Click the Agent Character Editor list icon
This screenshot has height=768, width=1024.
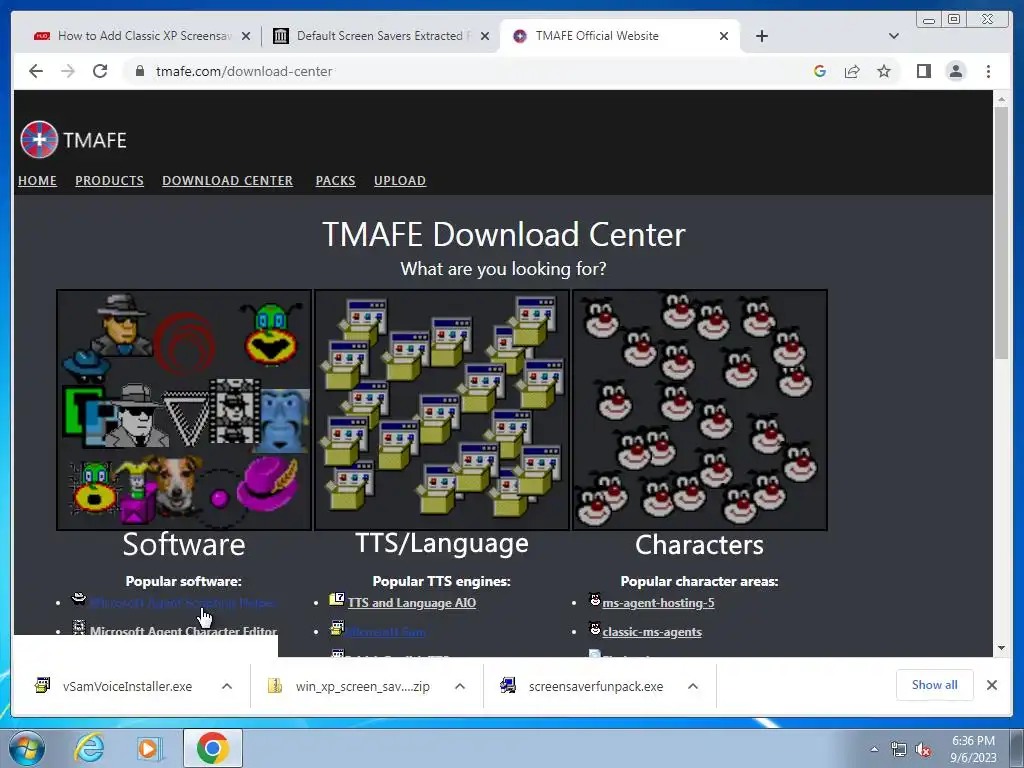click(79, 628)
